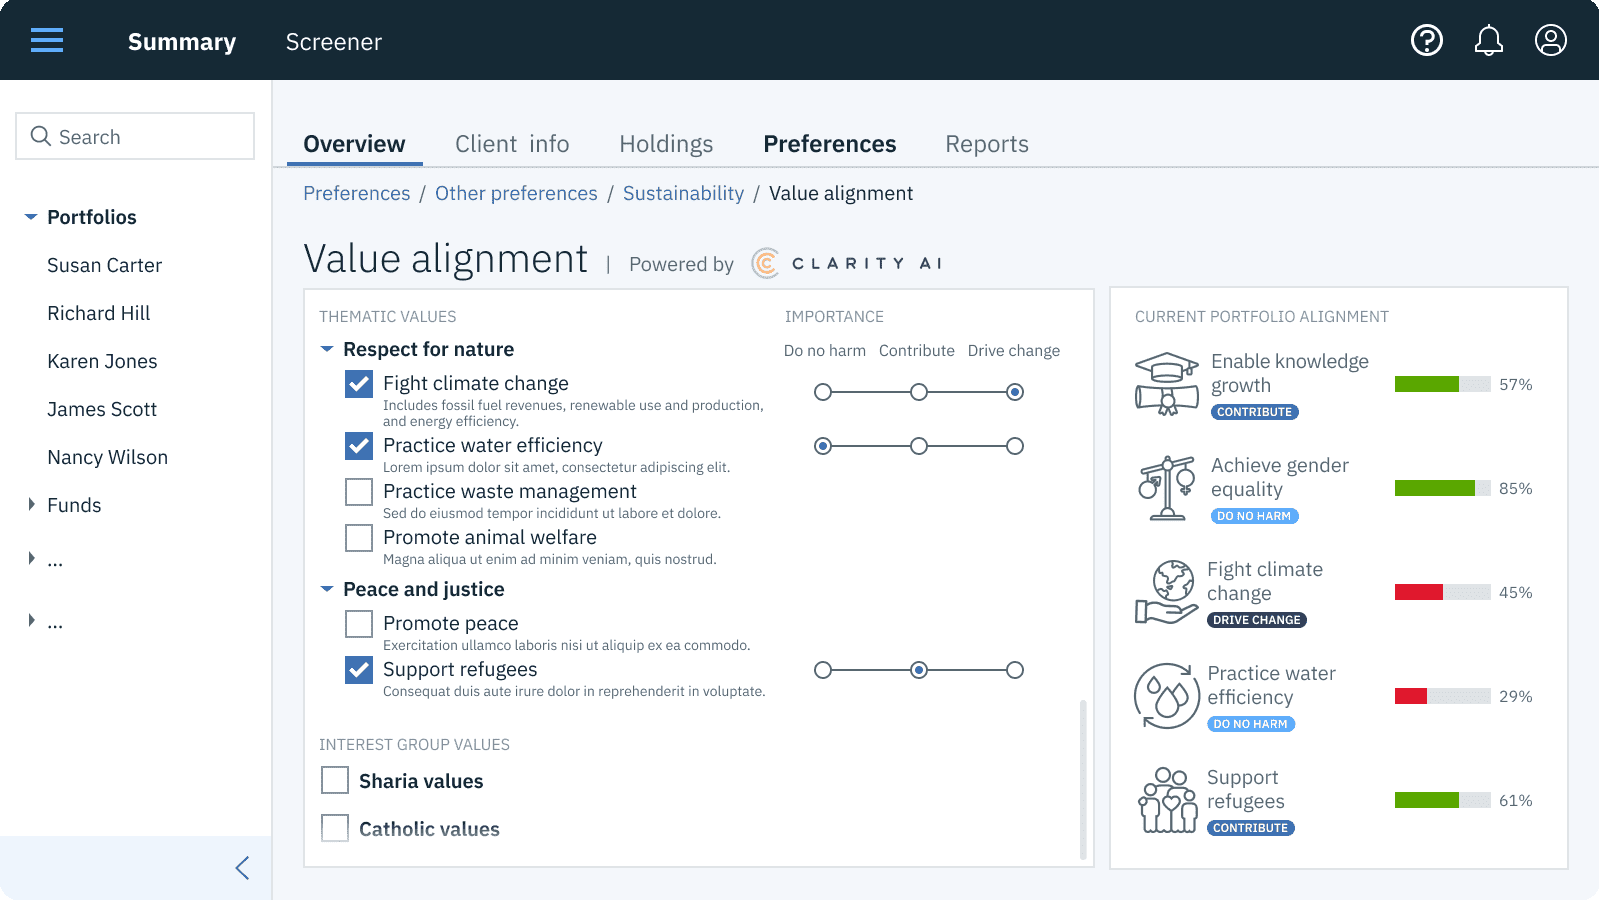Set Support refugees importance to Drive change
Viewport: 1599px width, 900px height.
point(1015,670)
